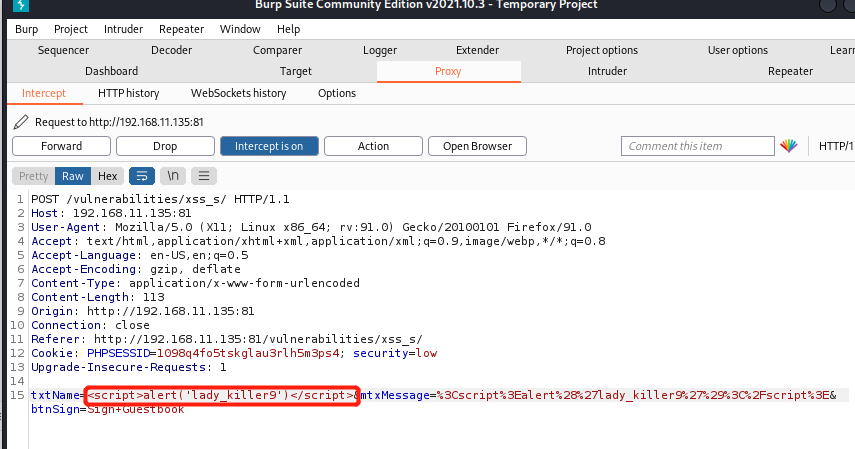Switch to the Project options tab
The width and height of the screenshot is (855, 449).
tap(601, 50)
